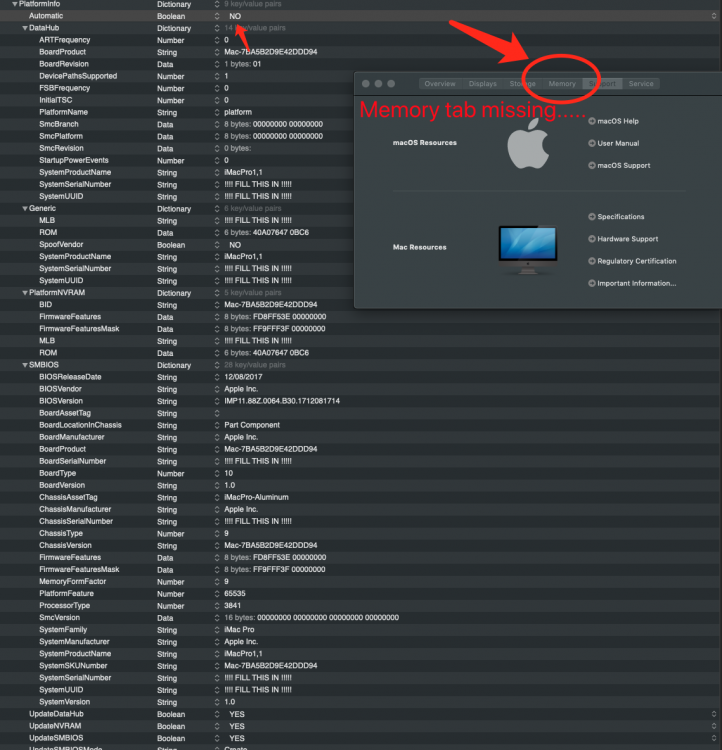The height and width of the screenshot is (750, 722).
Task: Open the Automatic boolean value dropdown
Action: pos(713,16)
